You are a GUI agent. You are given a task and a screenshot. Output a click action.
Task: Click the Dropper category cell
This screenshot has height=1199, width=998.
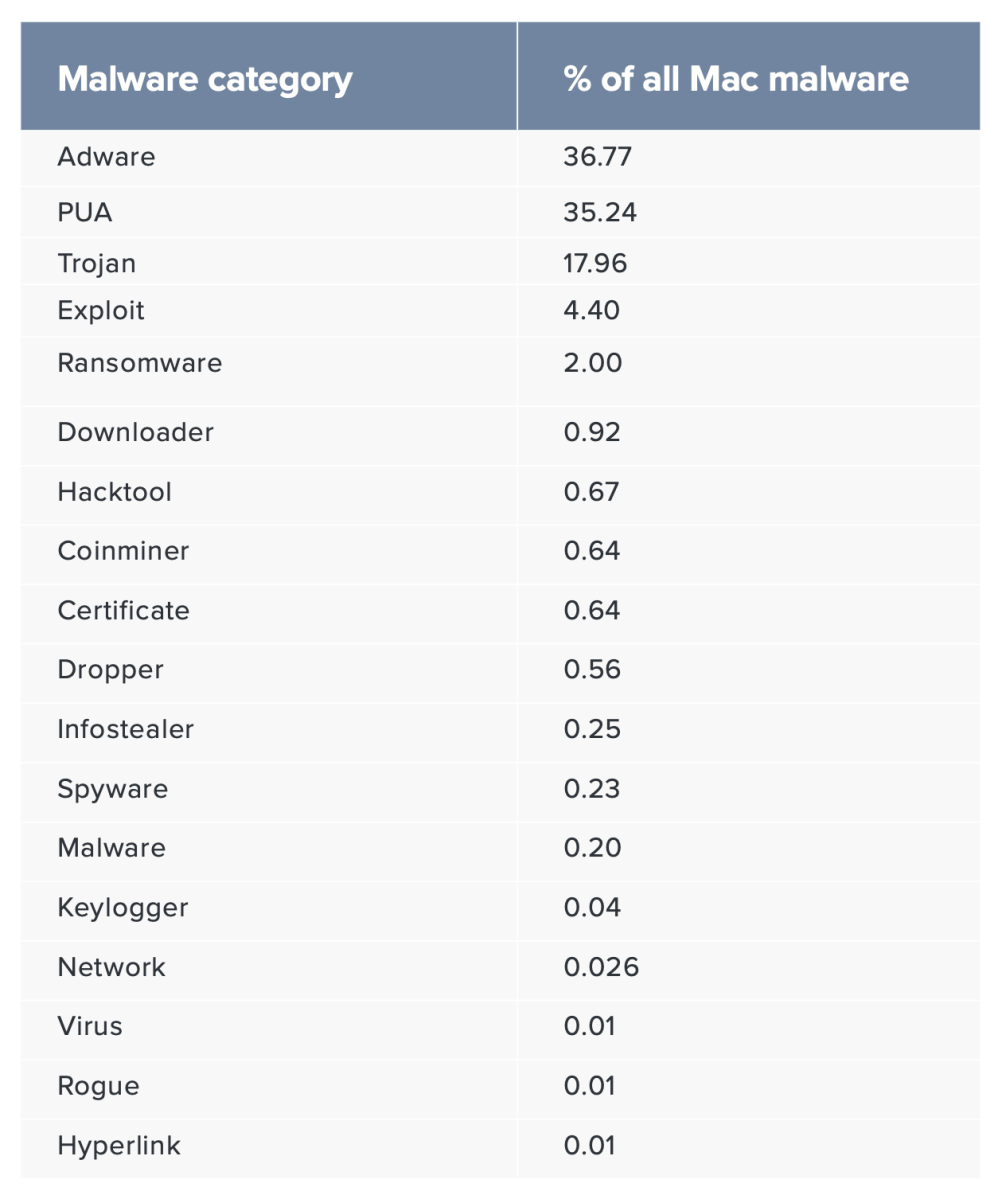click(110, 670)
